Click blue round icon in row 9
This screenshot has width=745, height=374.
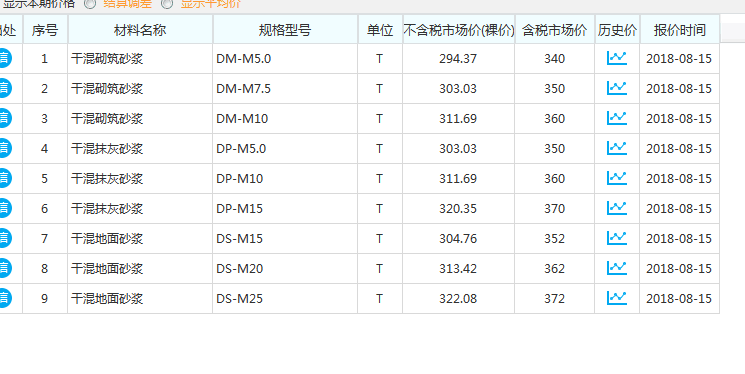[5, 298]
